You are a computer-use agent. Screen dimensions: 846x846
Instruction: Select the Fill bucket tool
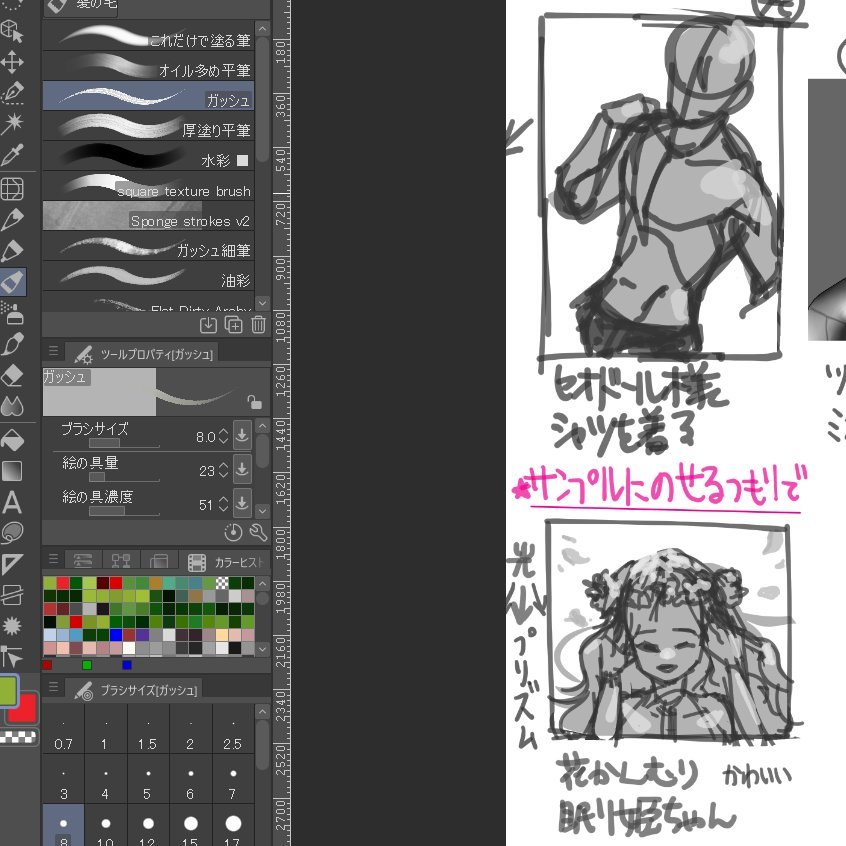(12, 440)
